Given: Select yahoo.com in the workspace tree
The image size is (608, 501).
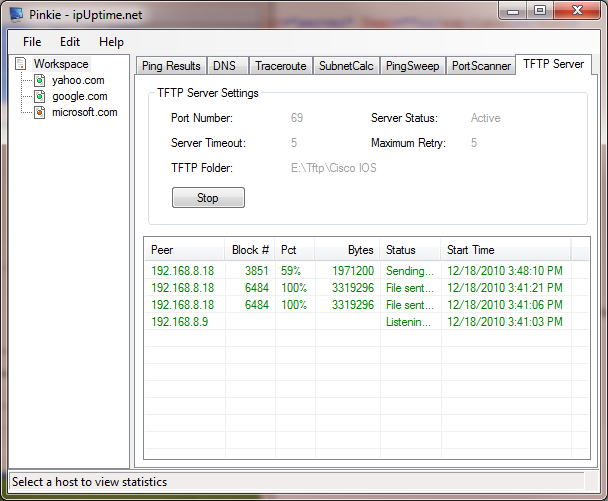Looking at the screenshot, I should [78, 80].
